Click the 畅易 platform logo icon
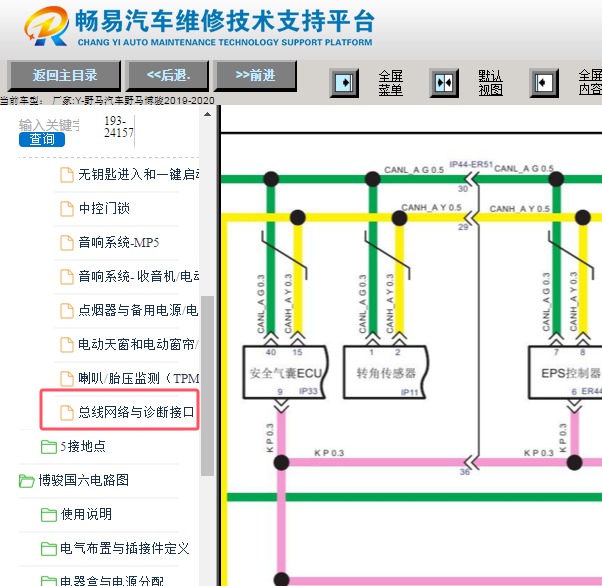Viewport: 602px width, 586px height. 46,26
